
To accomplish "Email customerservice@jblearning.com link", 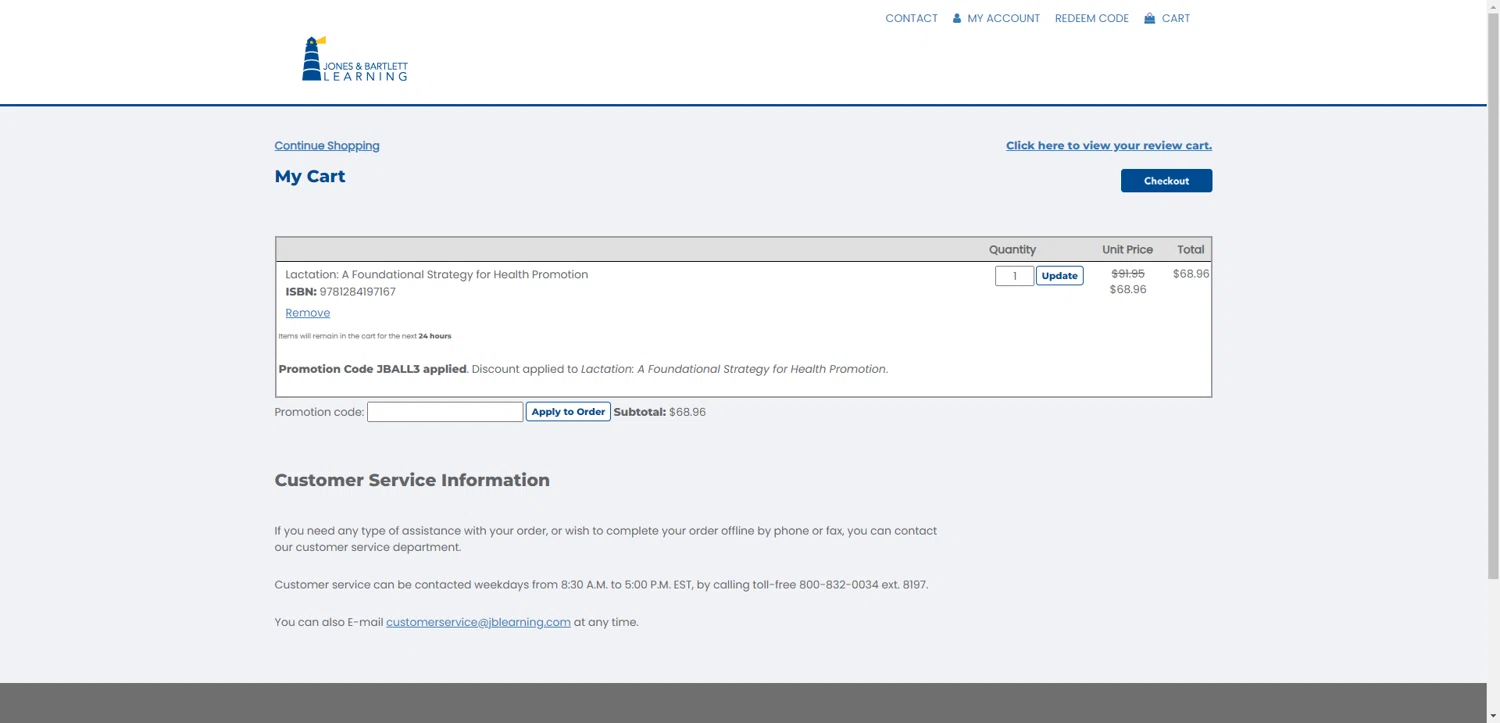I will tap(478, 622).
